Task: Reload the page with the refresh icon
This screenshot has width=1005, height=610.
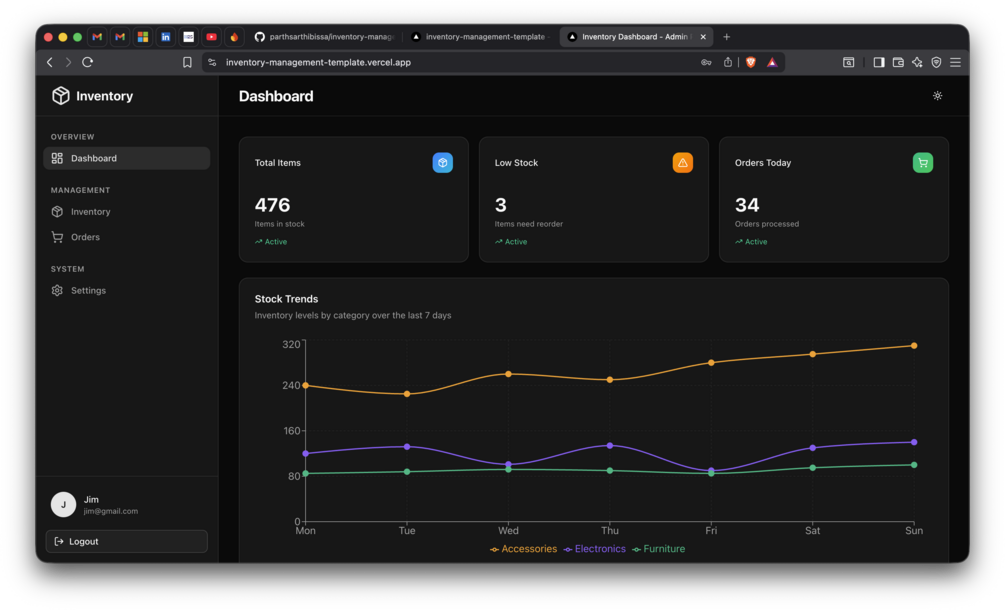Action: click(88, 62)
